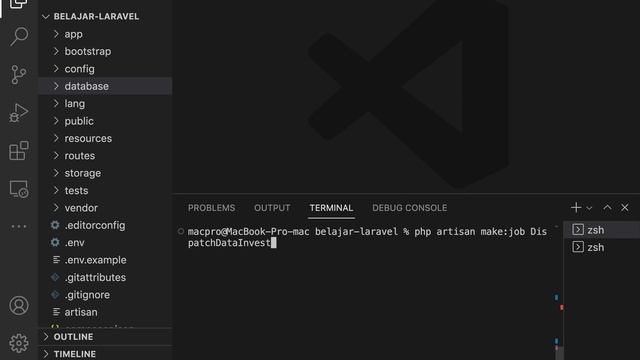640x360 pixels.
Task: Switch to the PROBLEMS tab
Action: click(x=211, y=208)
